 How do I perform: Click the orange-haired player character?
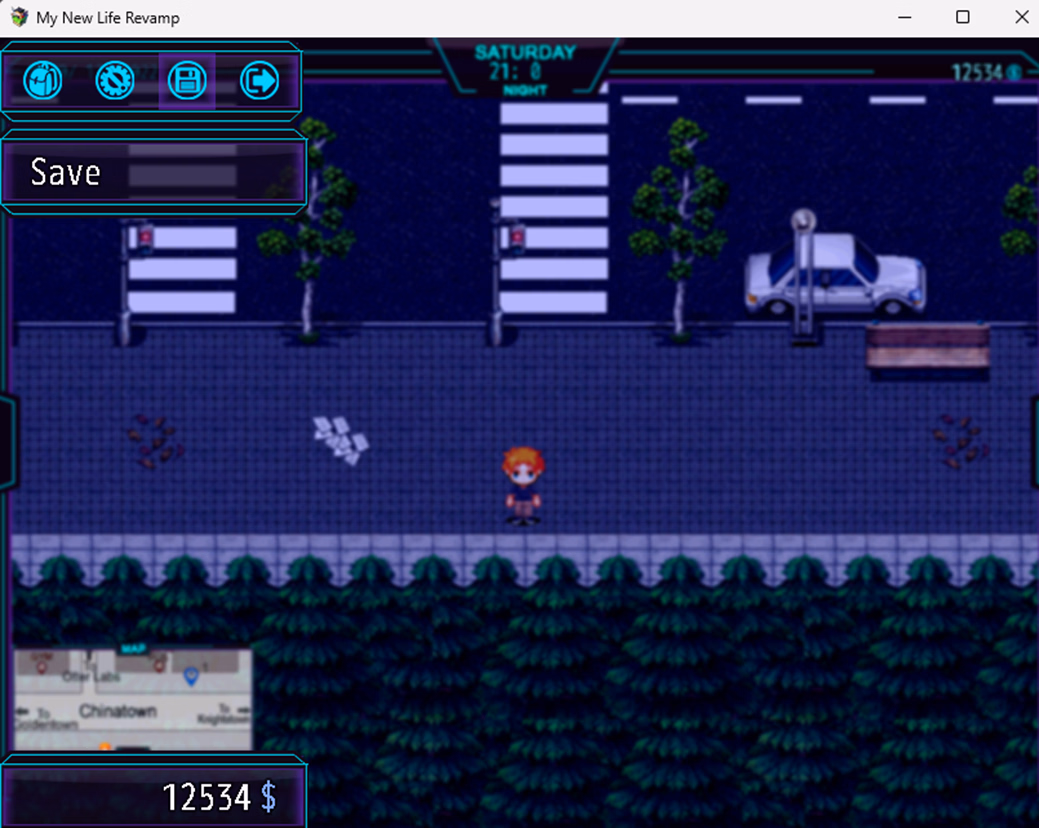coord(522,486)
